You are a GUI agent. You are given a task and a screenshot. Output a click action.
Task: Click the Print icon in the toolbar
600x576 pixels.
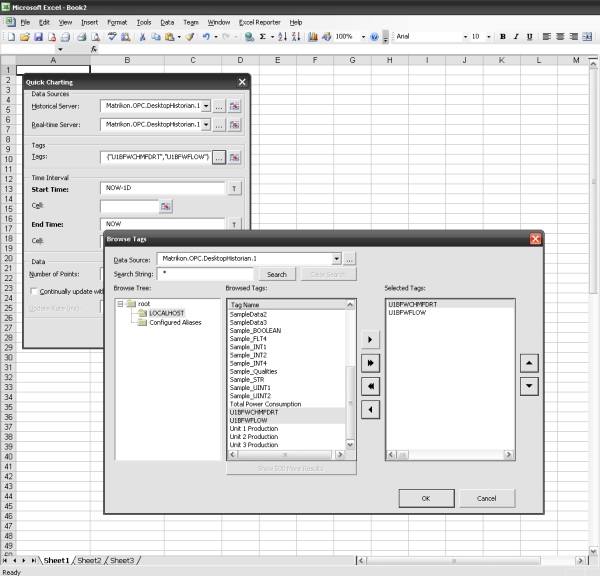point(82,37)
